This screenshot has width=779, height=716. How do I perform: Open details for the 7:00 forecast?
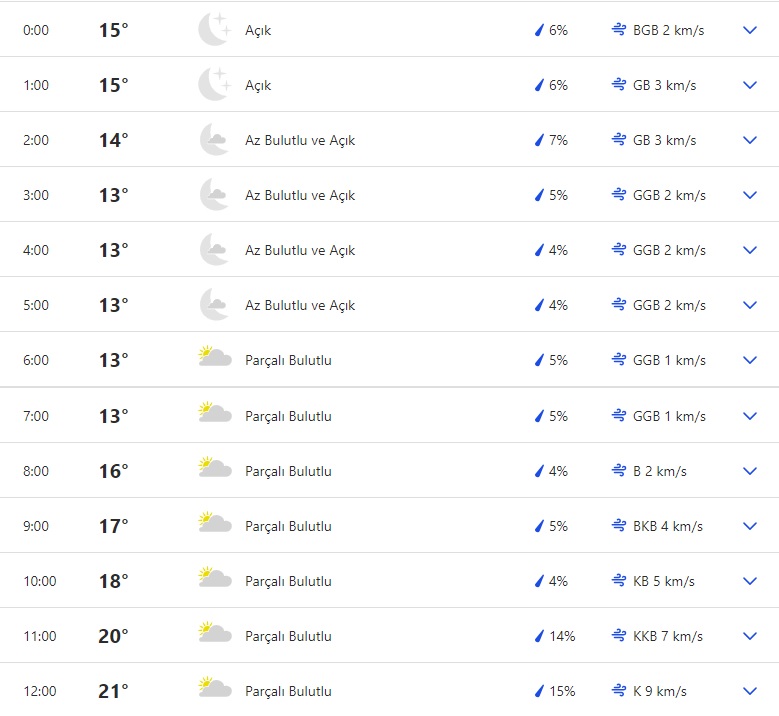pos(750,416)
